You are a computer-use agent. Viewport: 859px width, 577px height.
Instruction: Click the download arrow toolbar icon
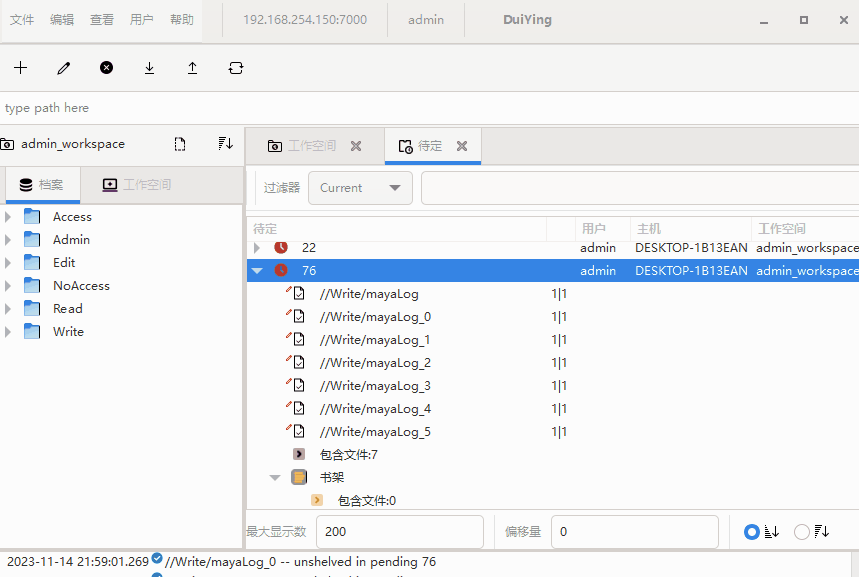tap(149, 68)
